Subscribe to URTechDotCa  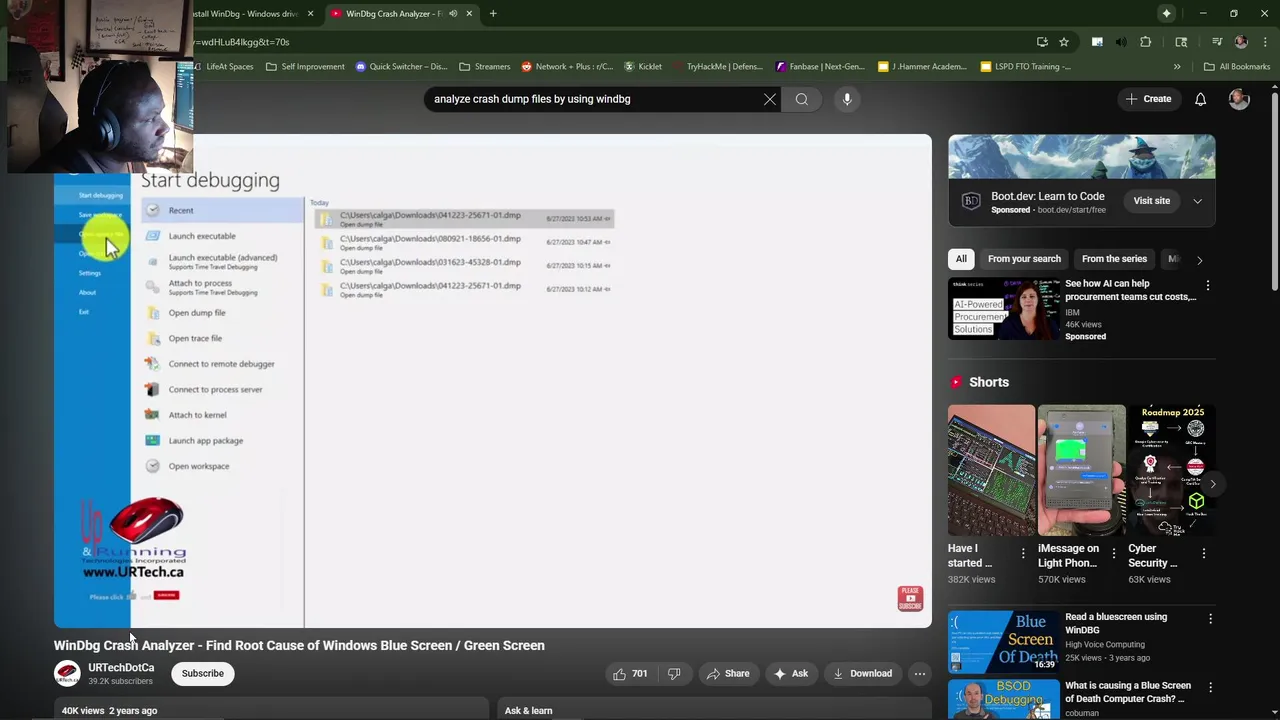203,674
